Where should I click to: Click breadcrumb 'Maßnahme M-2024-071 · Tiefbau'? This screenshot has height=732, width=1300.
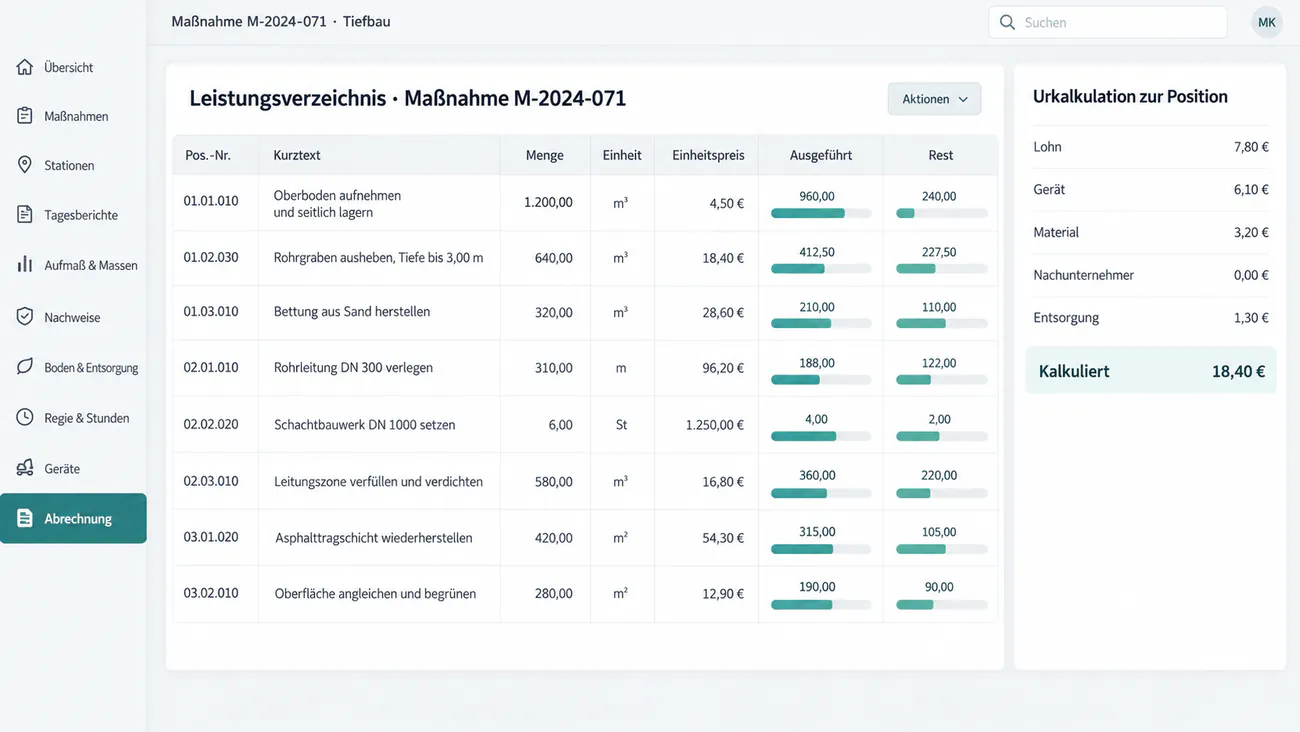(281, 21)
